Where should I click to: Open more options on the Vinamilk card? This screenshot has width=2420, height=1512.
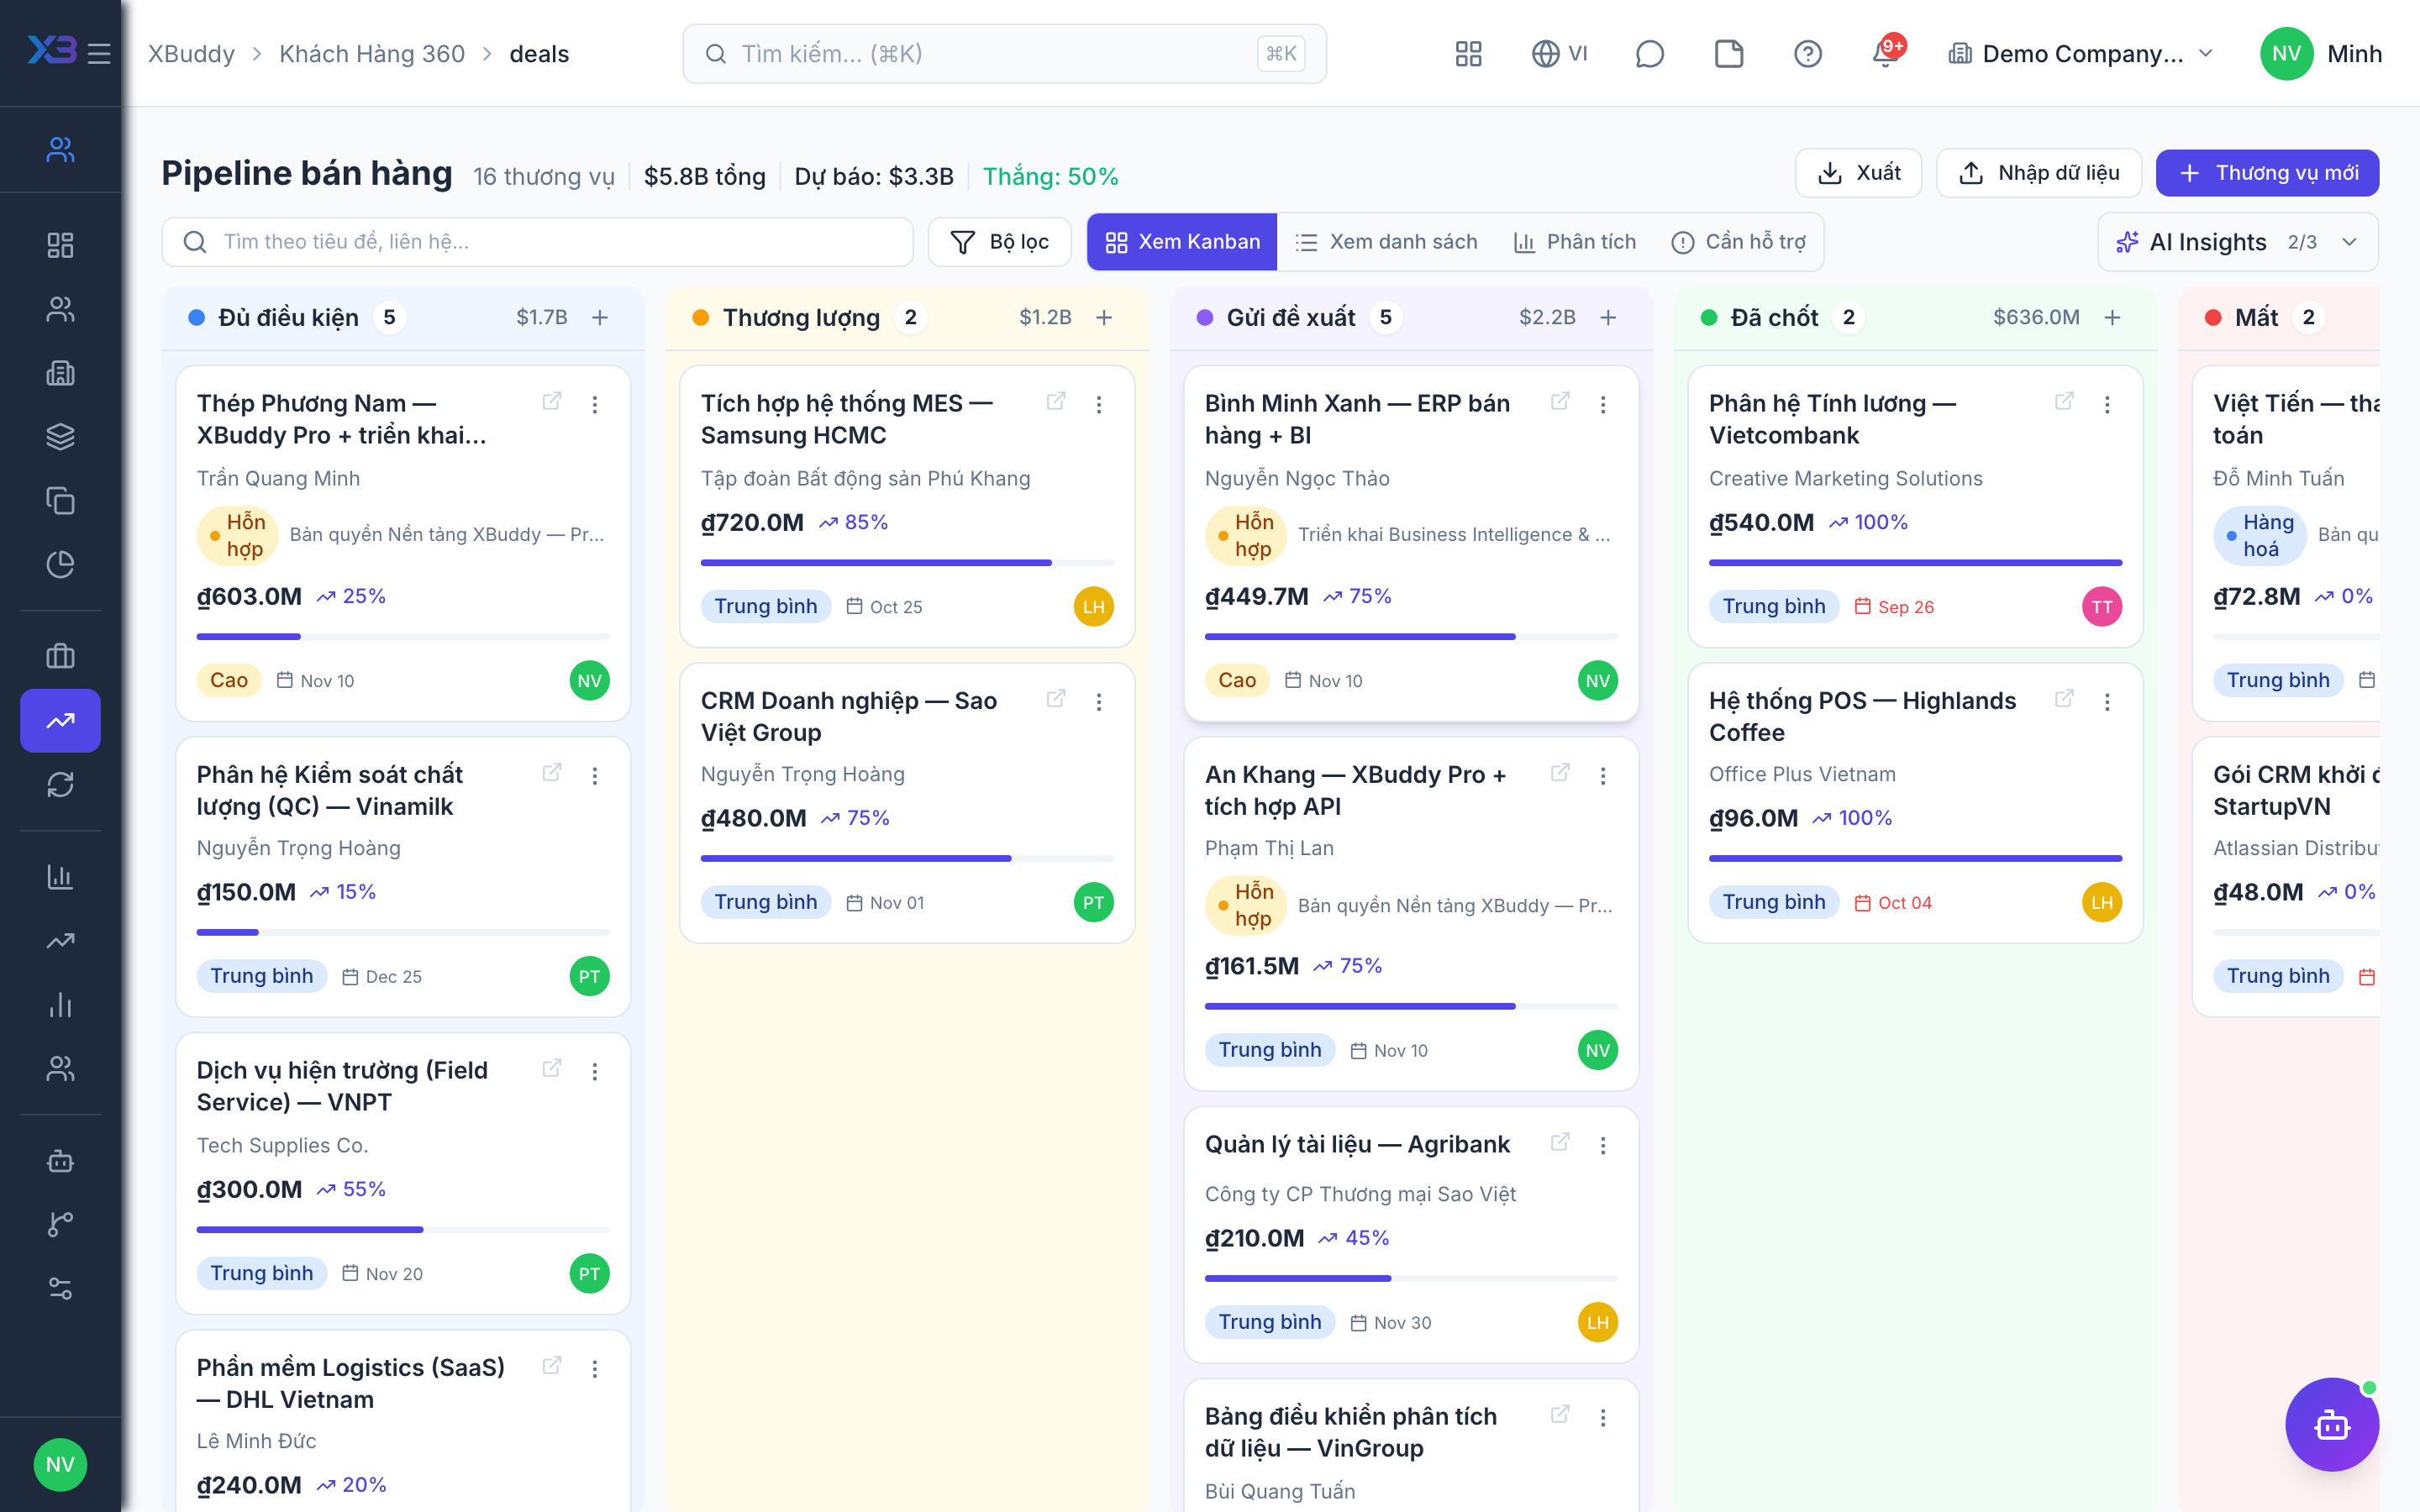[595, 776]
